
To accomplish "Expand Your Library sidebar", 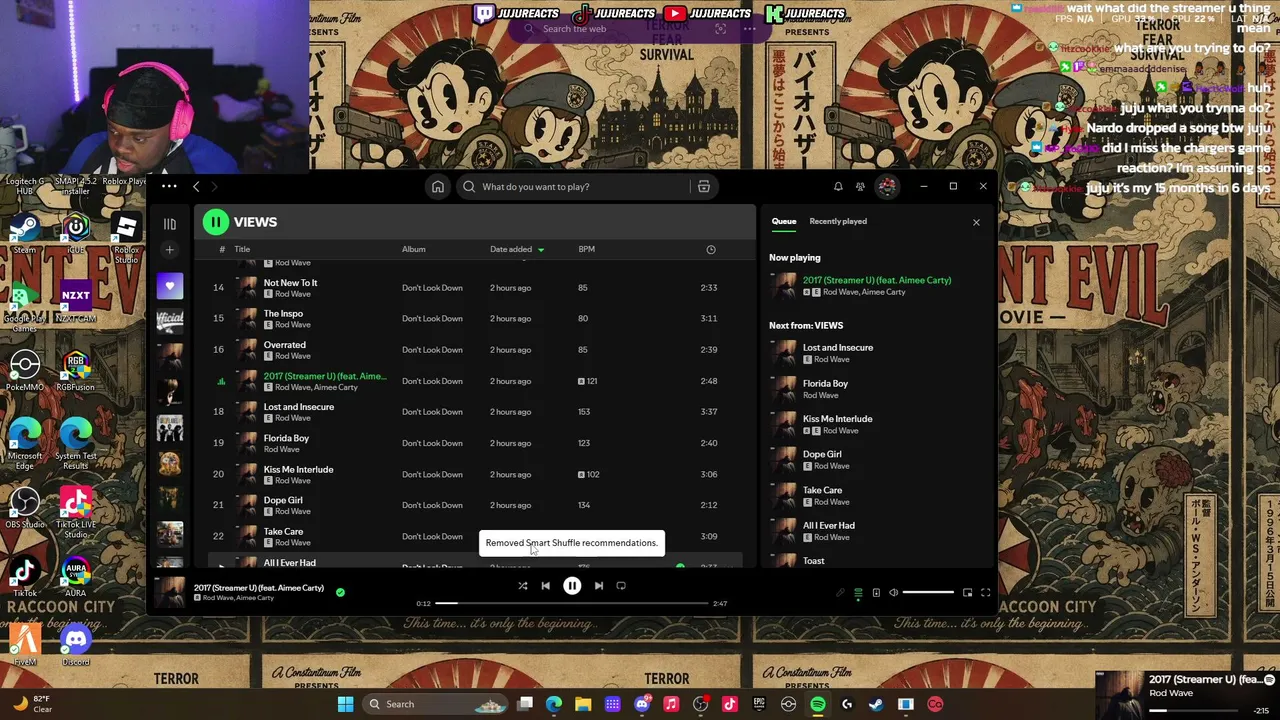I will pos(170,224).
